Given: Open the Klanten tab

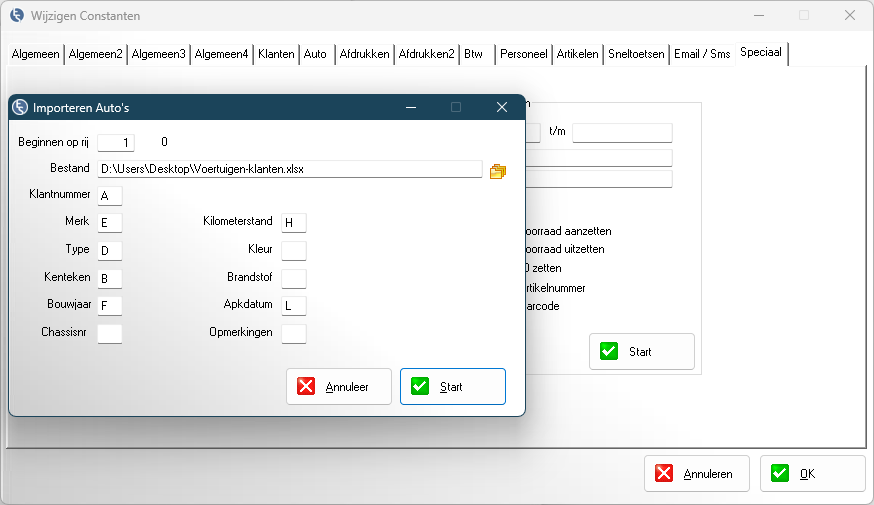Looking at the screenshot, I should [x=276, y=54].
